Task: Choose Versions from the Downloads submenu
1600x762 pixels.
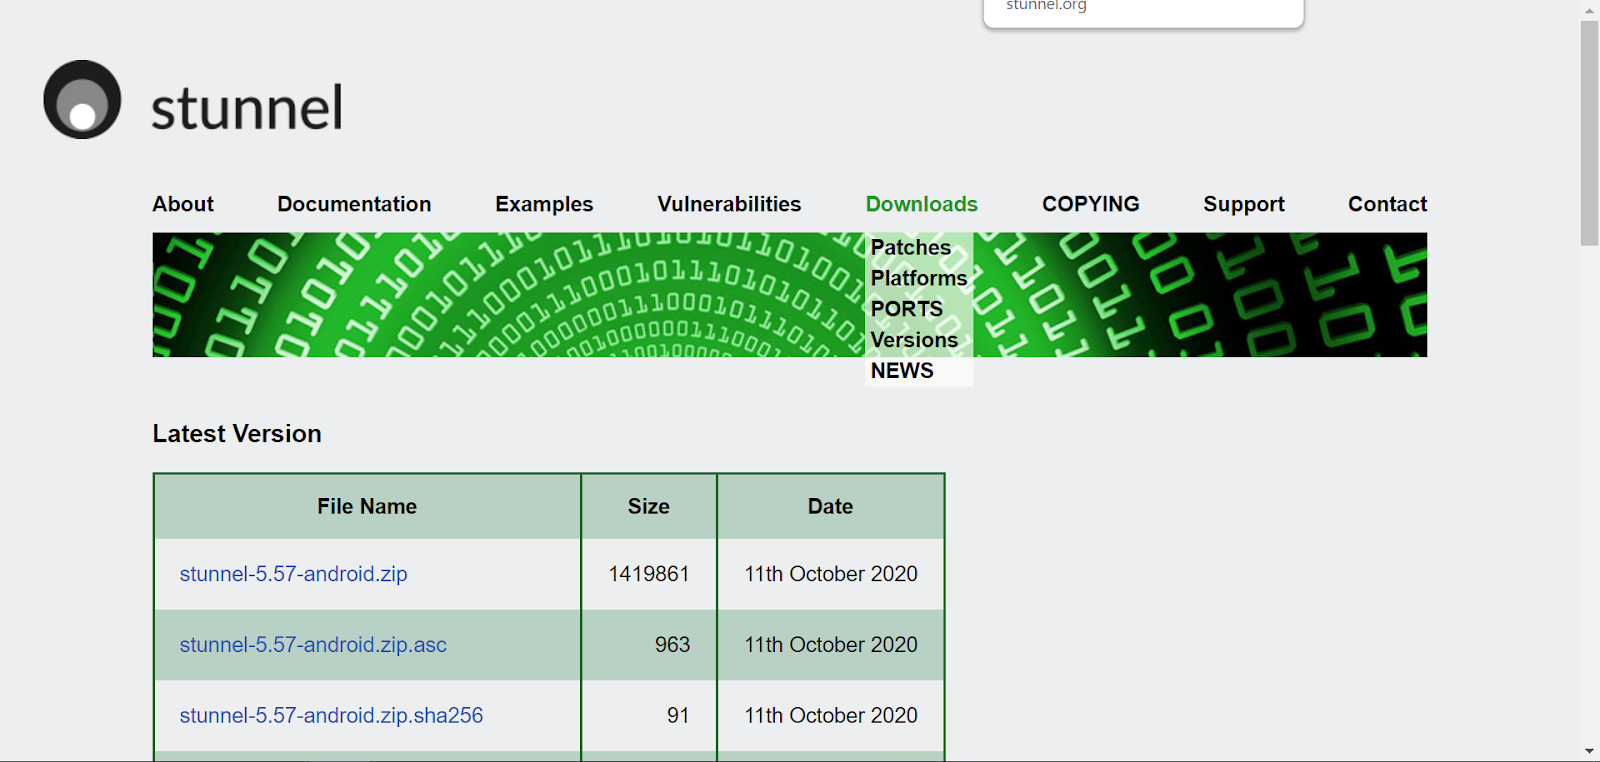Action: click(x=914, y=340)
